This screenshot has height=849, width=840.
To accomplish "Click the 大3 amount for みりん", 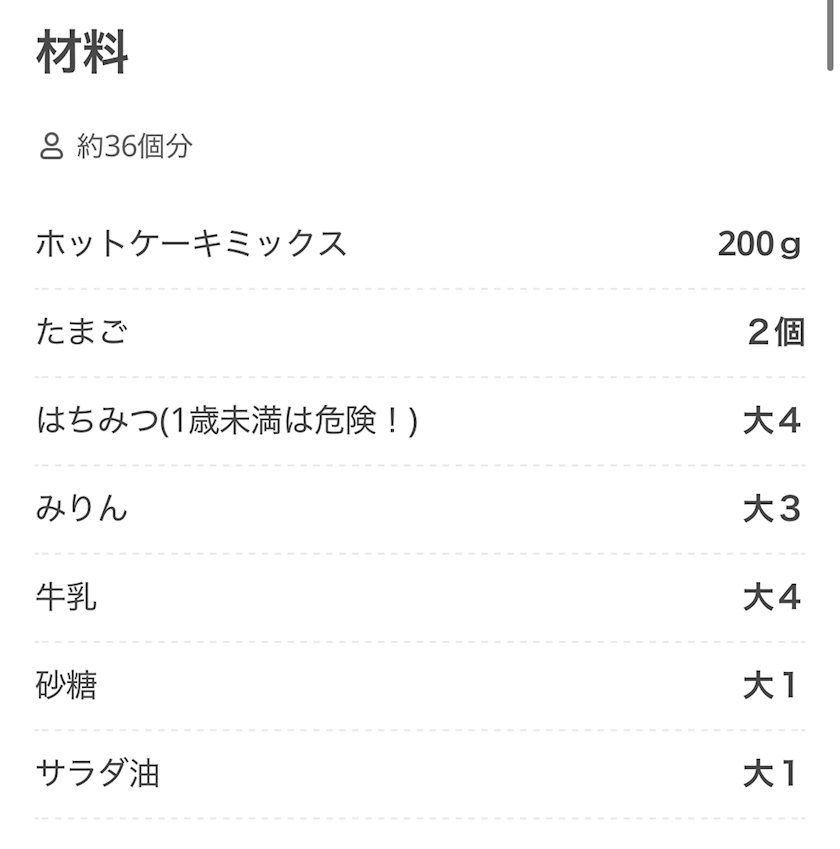I will coord(772,509).
